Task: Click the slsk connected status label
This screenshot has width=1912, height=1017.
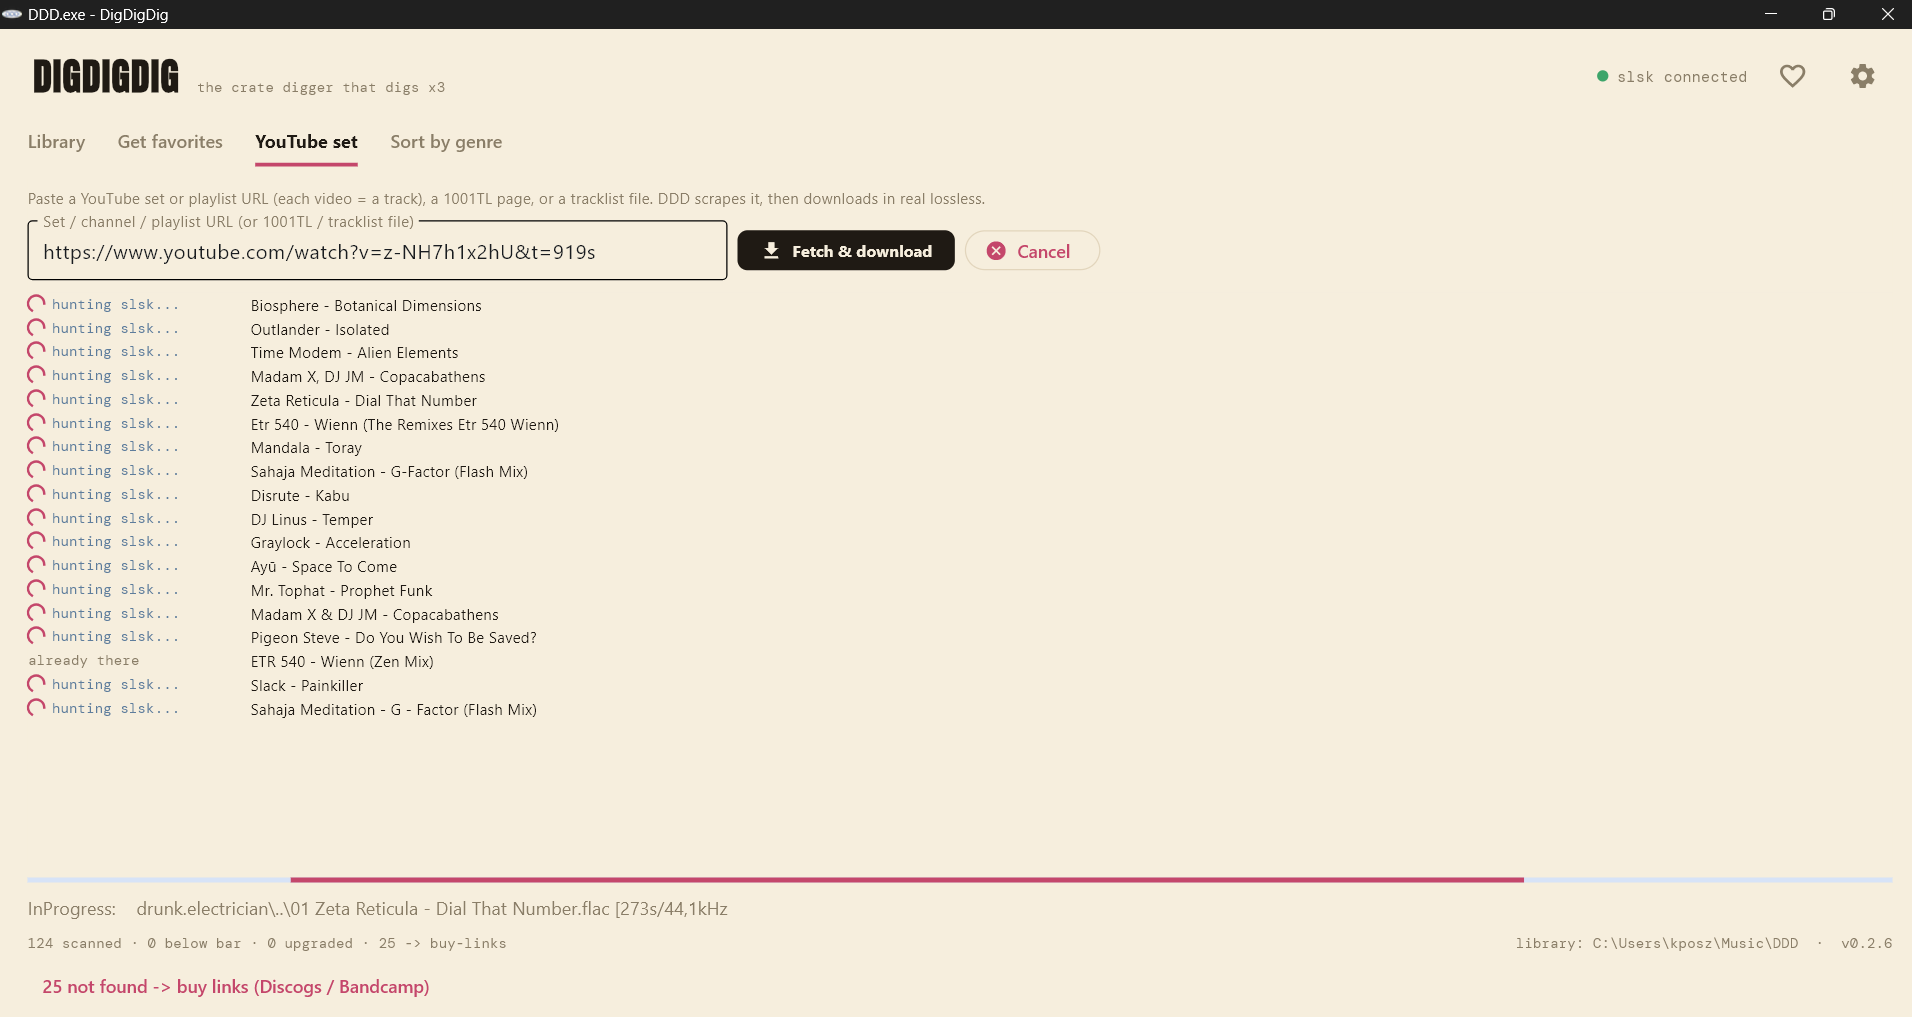Action: [1682, 77]
